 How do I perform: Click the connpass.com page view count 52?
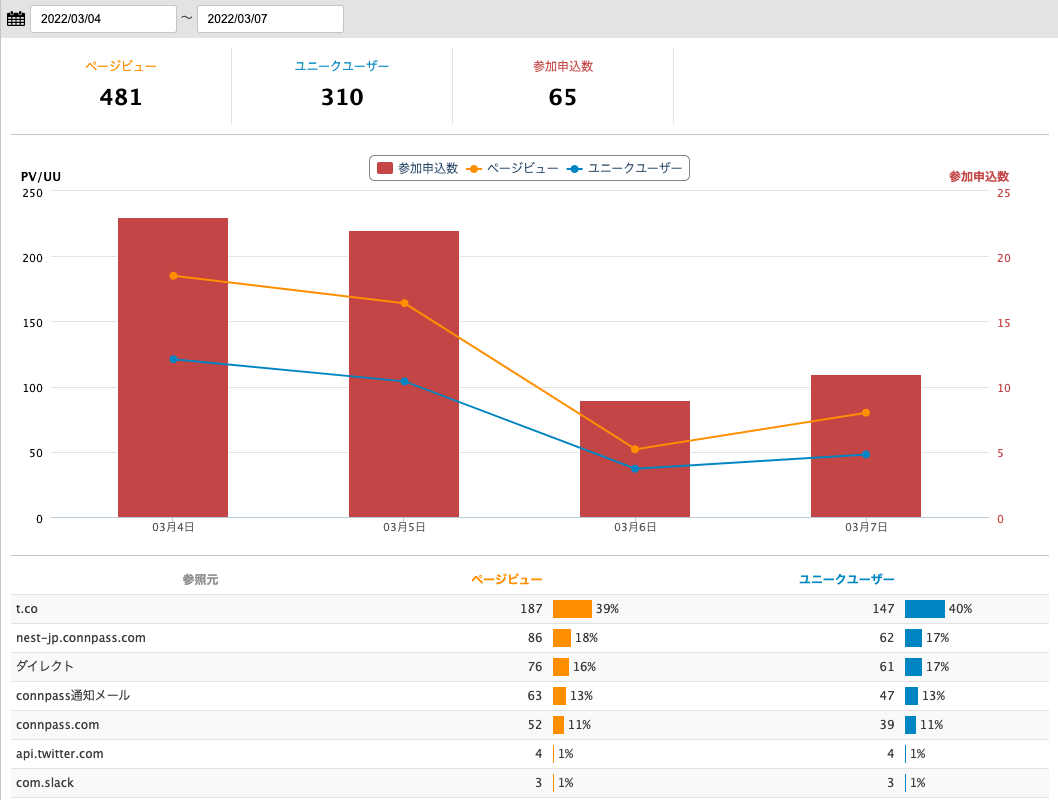tap(535, 724)
